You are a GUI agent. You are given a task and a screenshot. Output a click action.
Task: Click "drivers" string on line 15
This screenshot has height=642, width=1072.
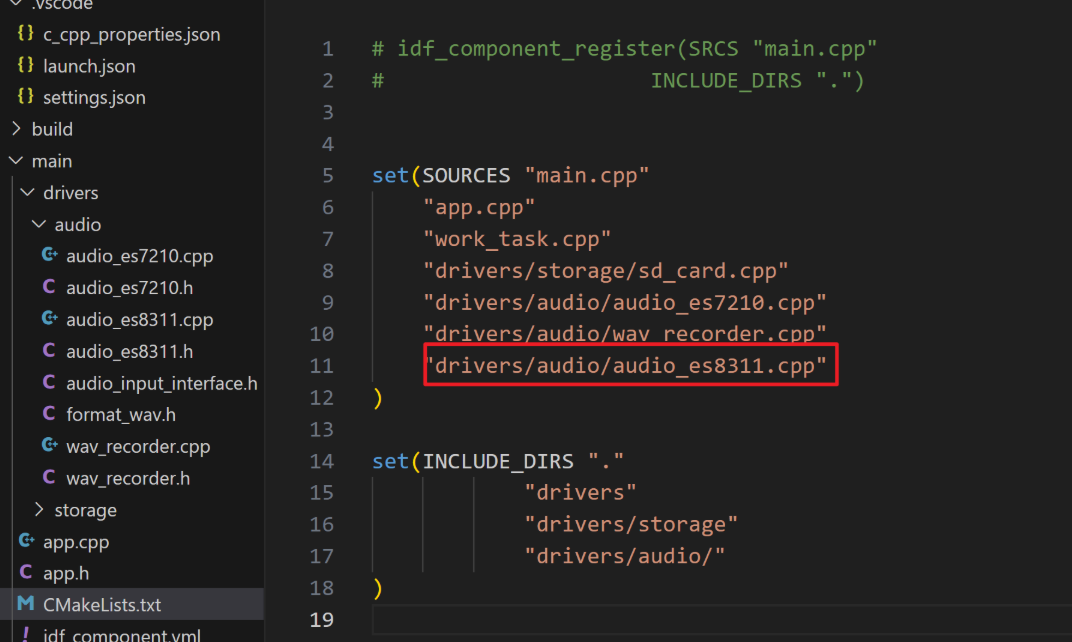(x=580, y=493)
